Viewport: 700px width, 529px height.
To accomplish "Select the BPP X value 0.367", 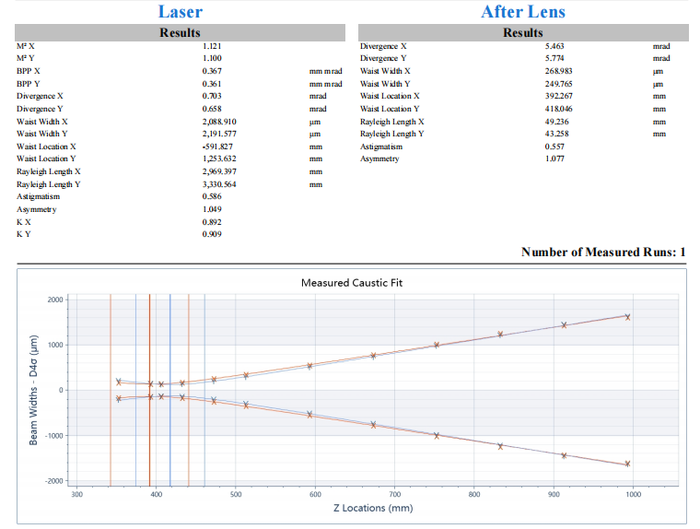I will click(212, 72).
